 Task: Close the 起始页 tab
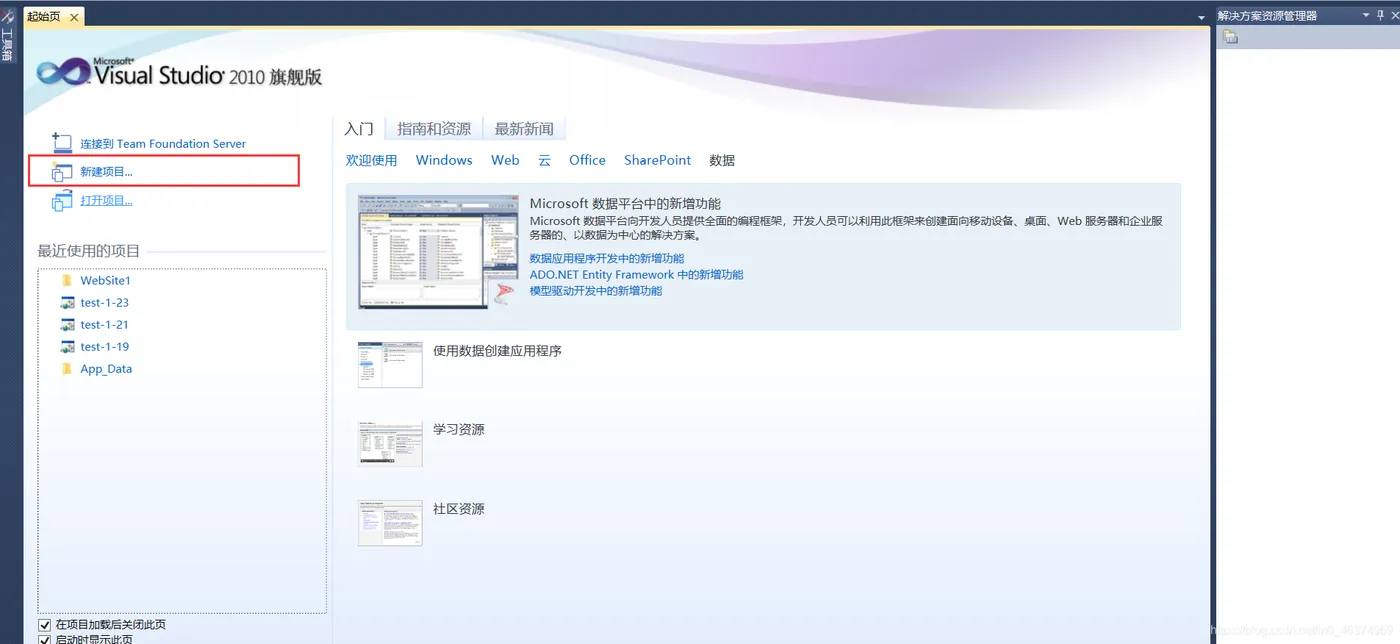pyautogui.click(x=75, y=16)
